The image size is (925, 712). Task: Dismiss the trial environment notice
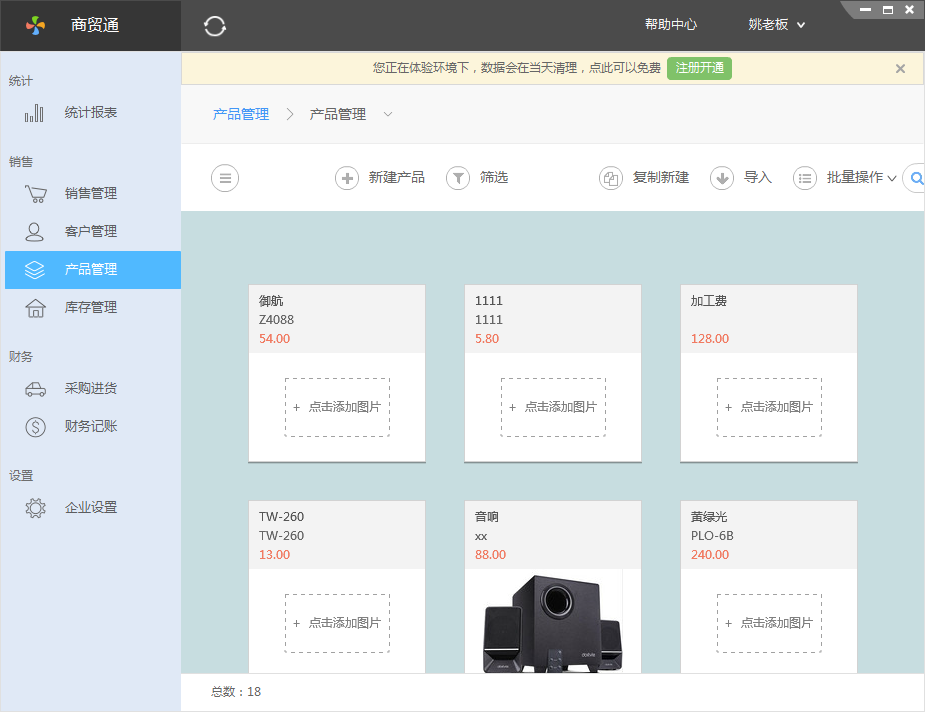899,68
